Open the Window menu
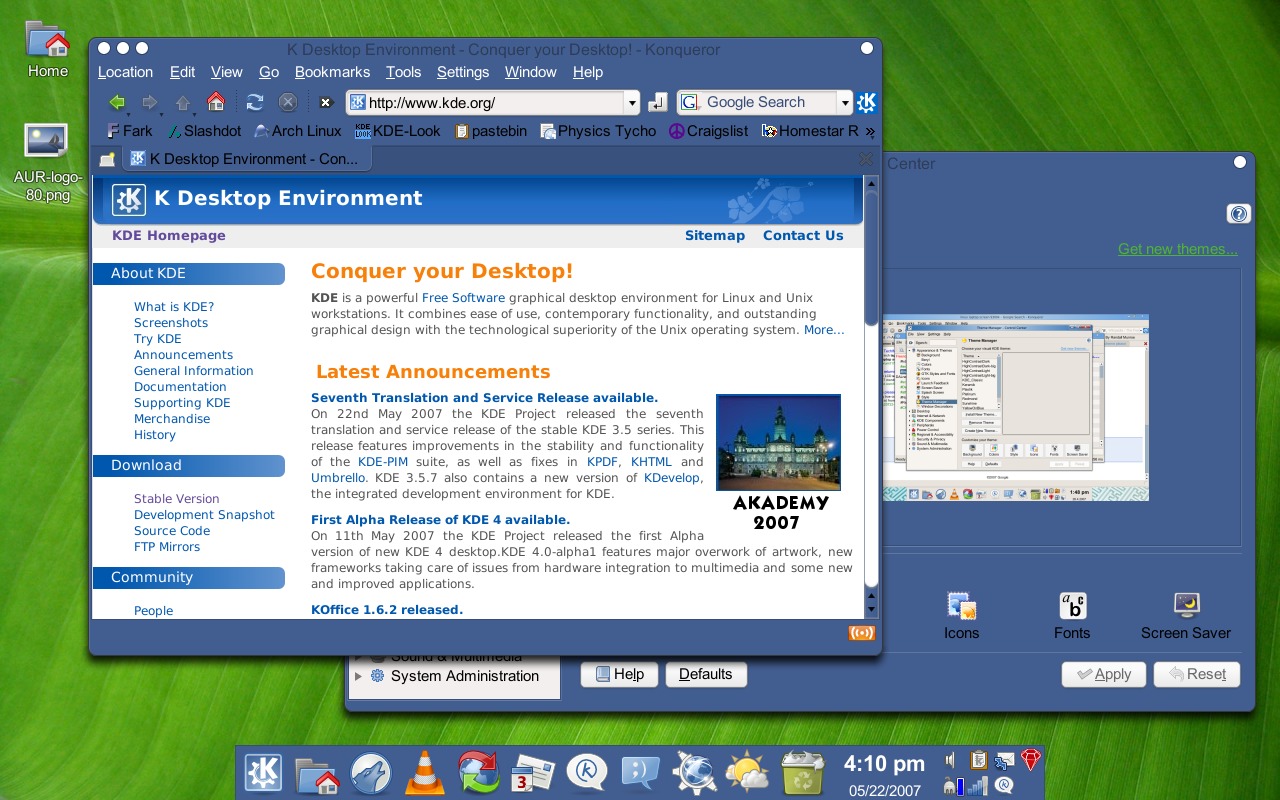The height and width of the screenshot is (800, 1280). (x=530, y=72)
